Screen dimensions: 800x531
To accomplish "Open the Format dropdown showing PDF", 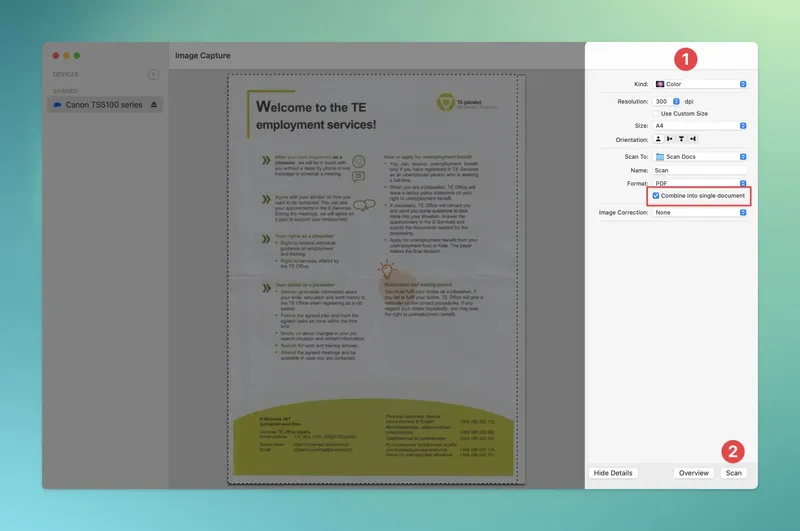I will click(x=700, y=184).
